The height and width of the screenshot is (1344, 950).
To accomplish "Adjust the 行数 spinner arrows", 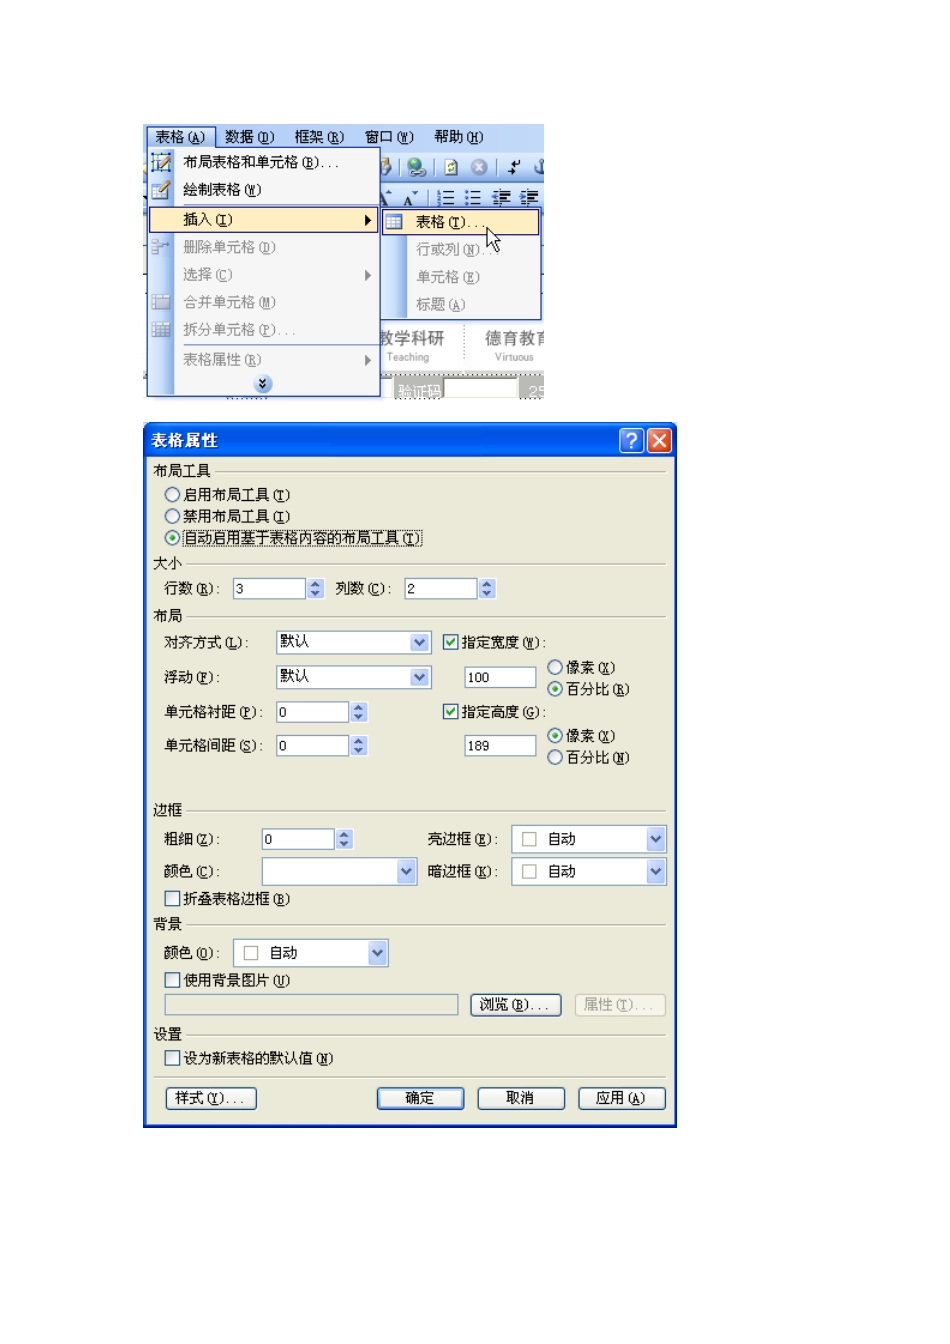I will (x=316, y=589).
